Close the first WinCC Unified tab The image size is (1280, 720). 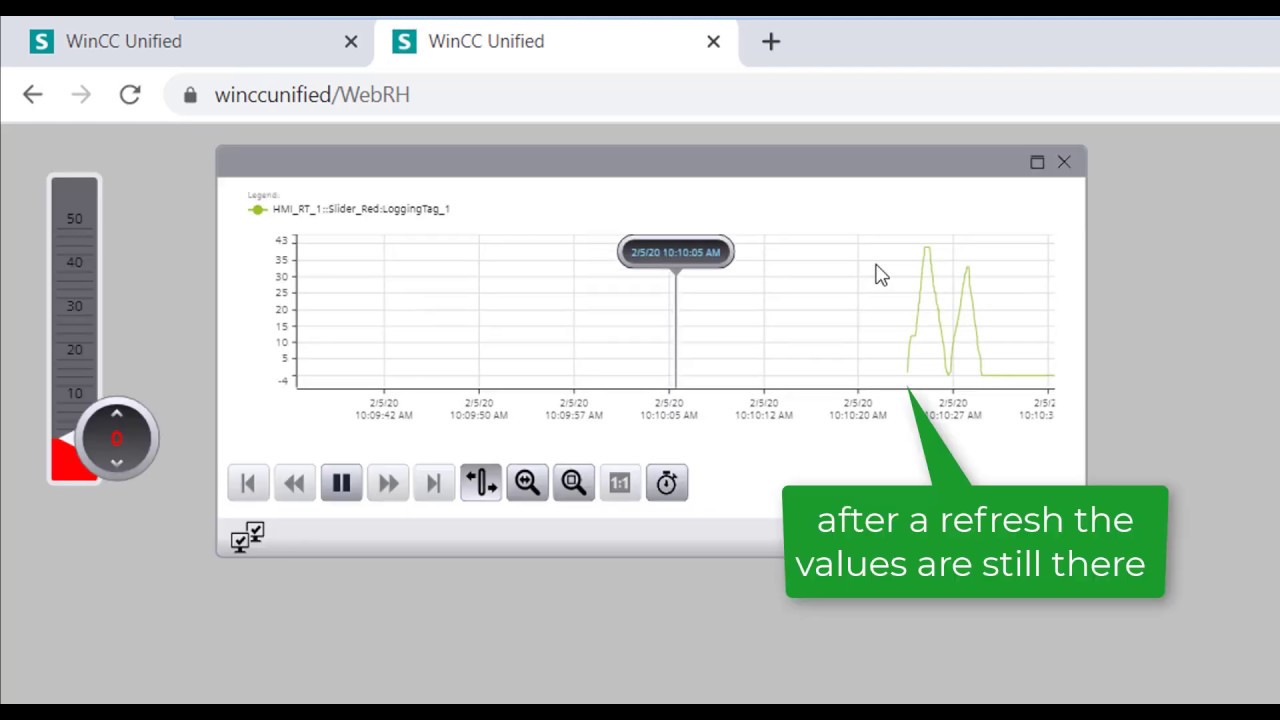pyautogui.click(x=351, y=41)
